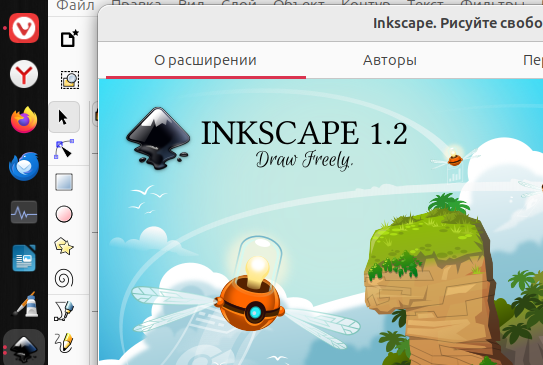Open Vivaldi browser from the dock
The image size is (543, 365).
pos(24,28)
